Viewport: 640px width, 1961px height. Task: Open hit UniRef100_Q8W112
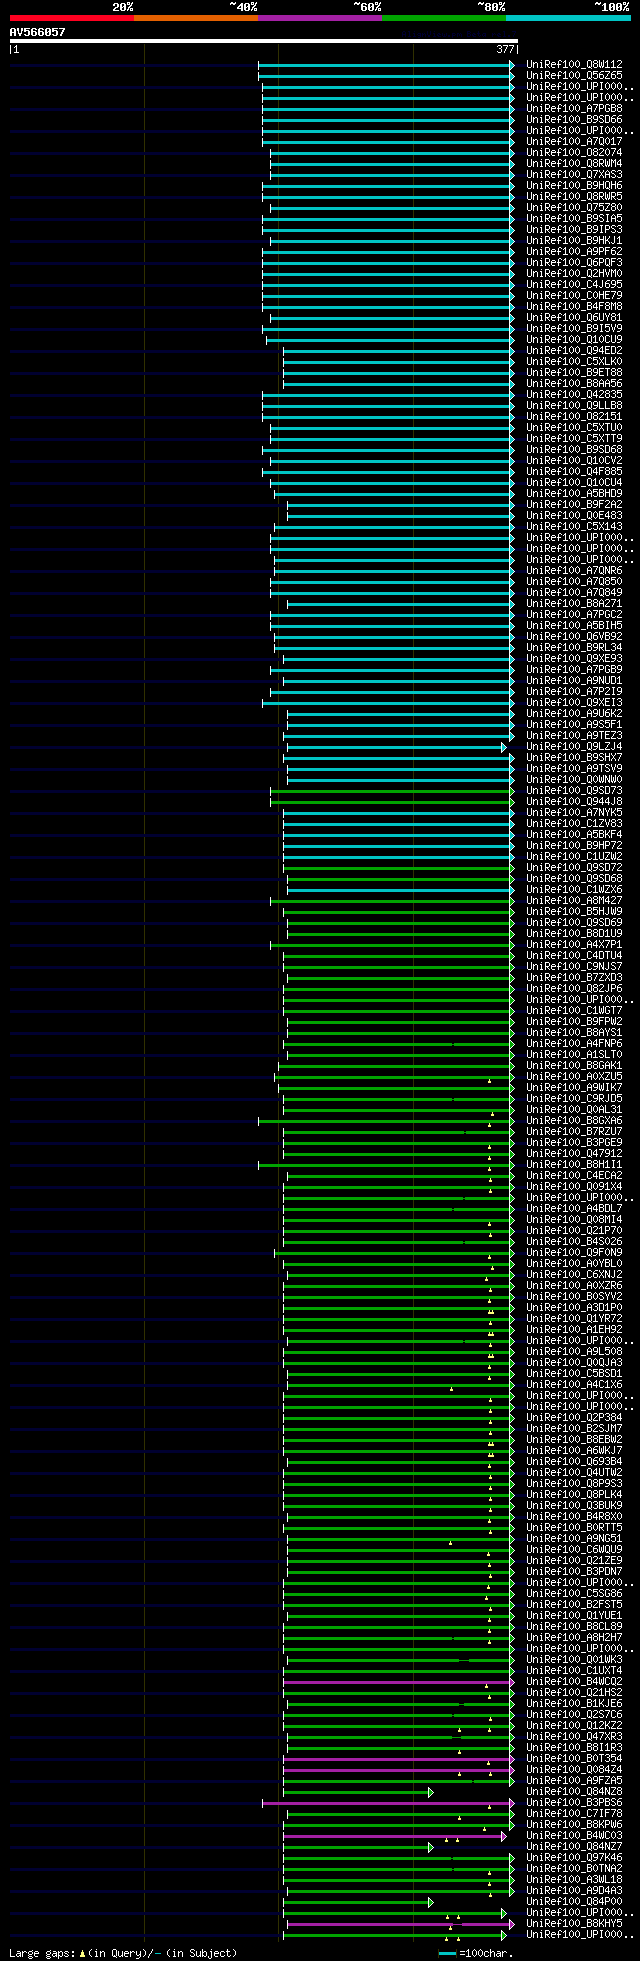(x=574, y=65)
